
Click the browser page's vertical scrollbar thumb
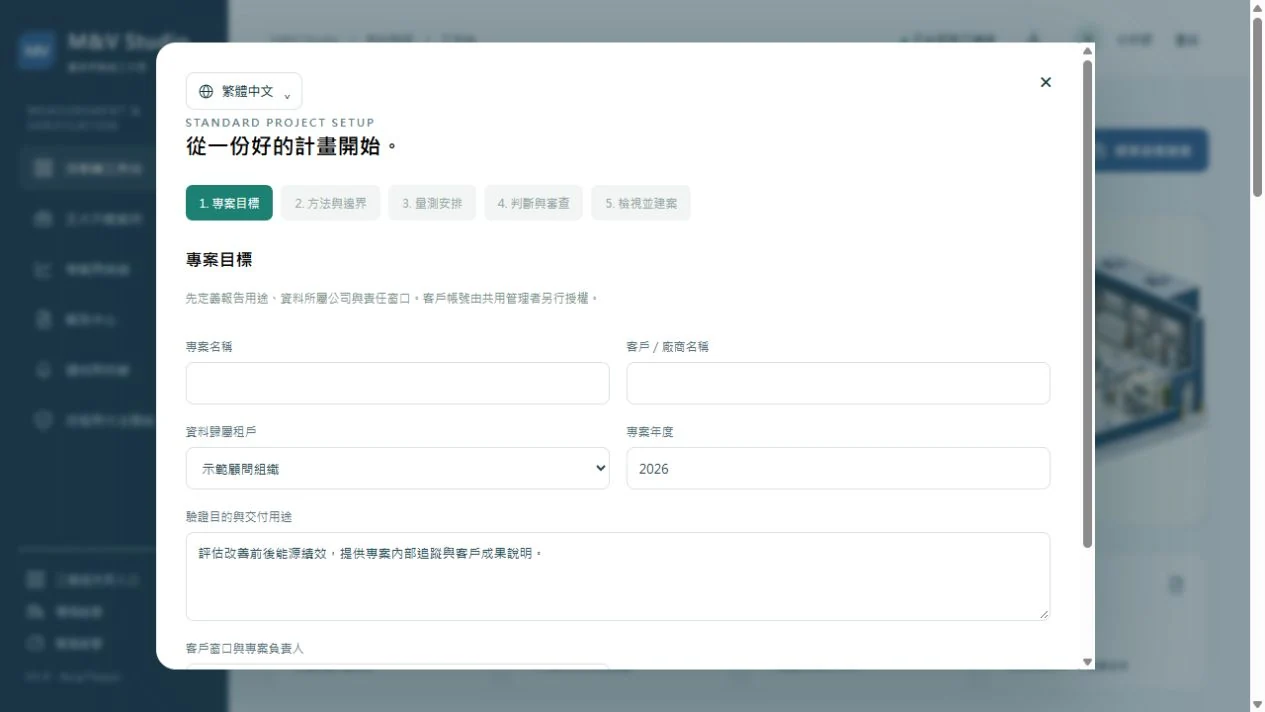(x=1257, y=105)
